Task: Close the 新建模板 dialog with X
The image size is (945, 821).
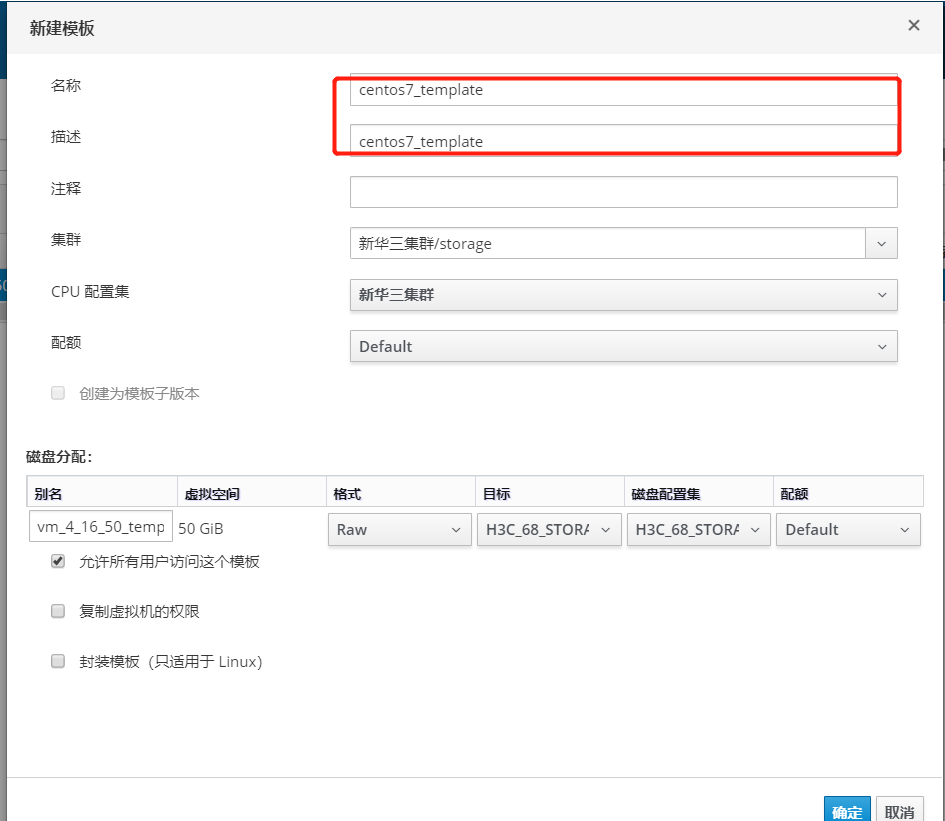Action: pyautogui.click(x=913, y=26)
